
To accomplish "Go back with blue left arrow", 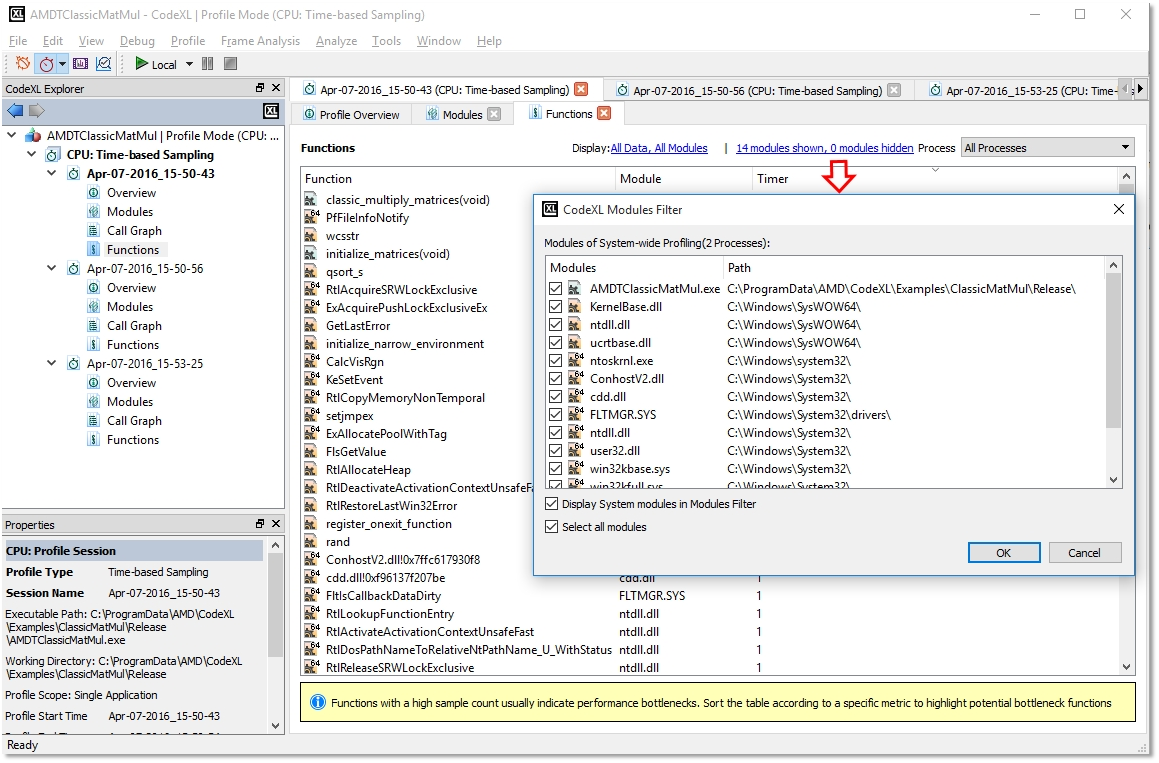I will click(15, 111).
